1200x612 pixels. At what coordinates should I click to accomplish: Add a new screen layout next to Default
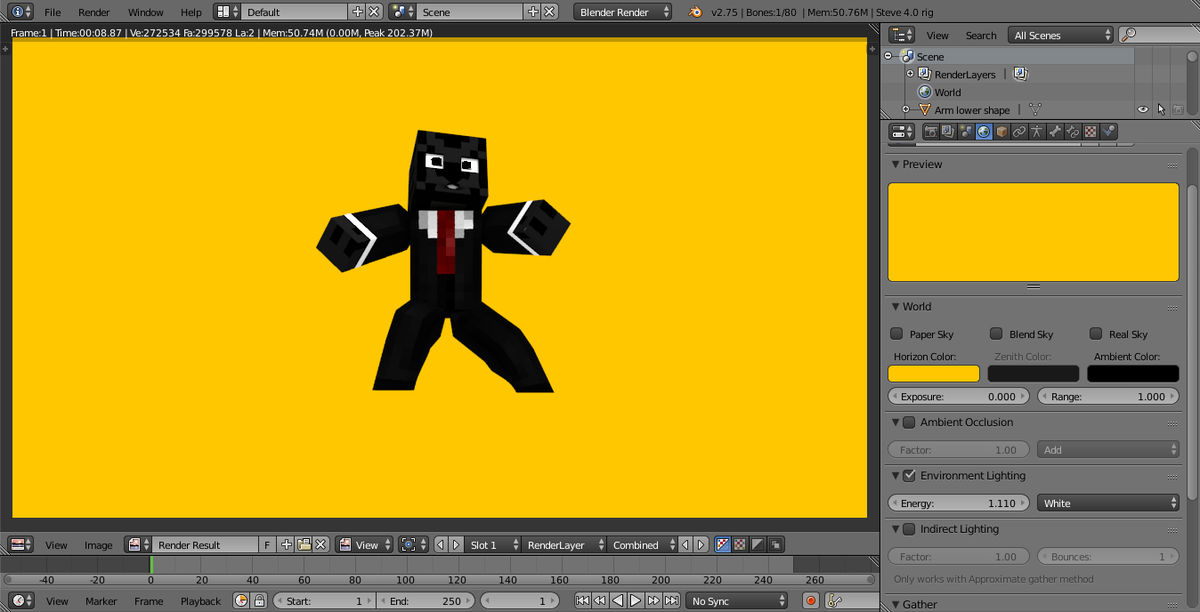357,12
